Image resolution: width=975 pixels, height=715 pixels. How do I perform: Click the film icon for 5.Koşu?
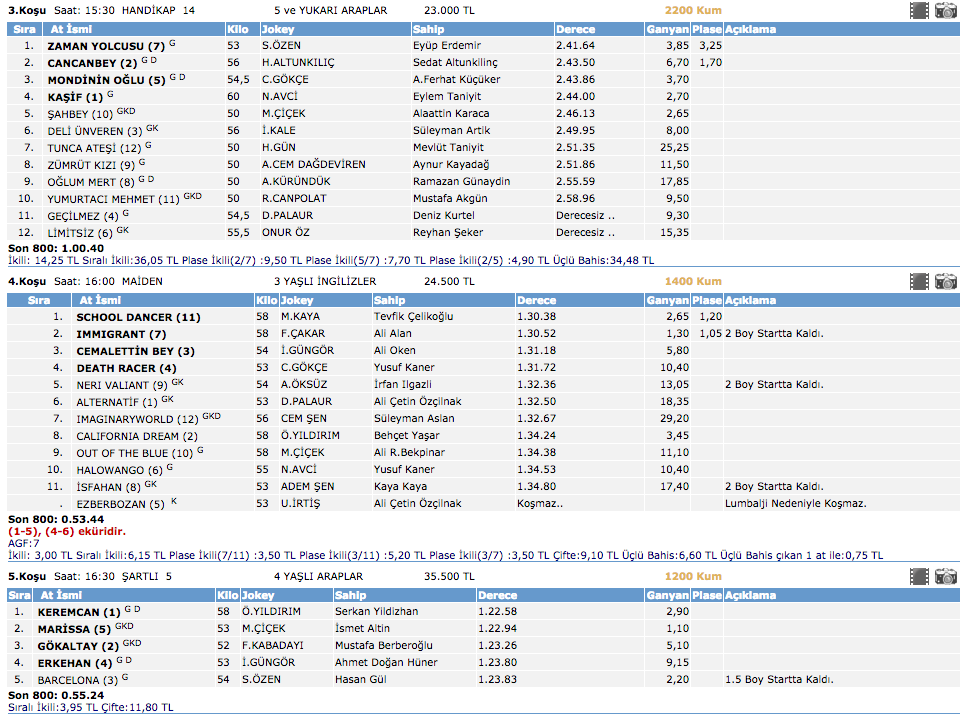(x=919, y=577)
